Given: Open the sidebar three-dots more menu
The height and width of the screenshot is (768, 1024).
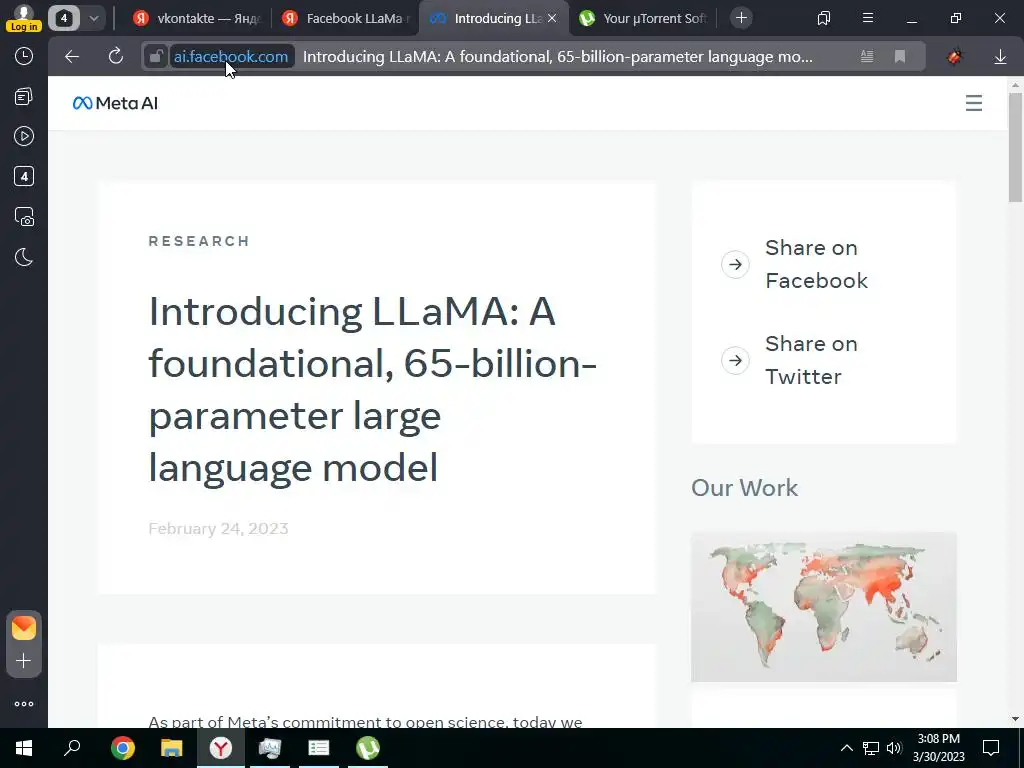Looking at the screenshot, I should click(24, 704).
